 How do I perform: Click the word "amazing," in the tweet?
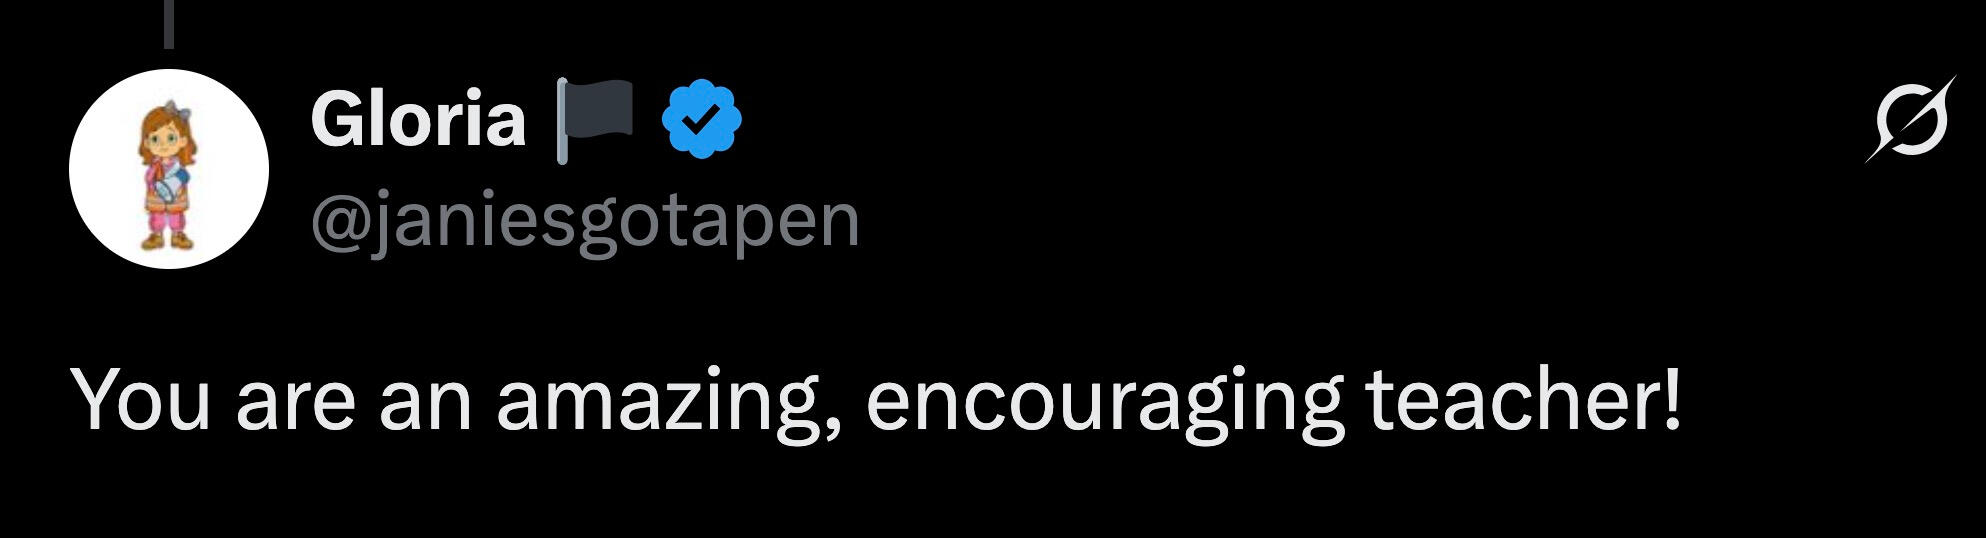[669, 401]
